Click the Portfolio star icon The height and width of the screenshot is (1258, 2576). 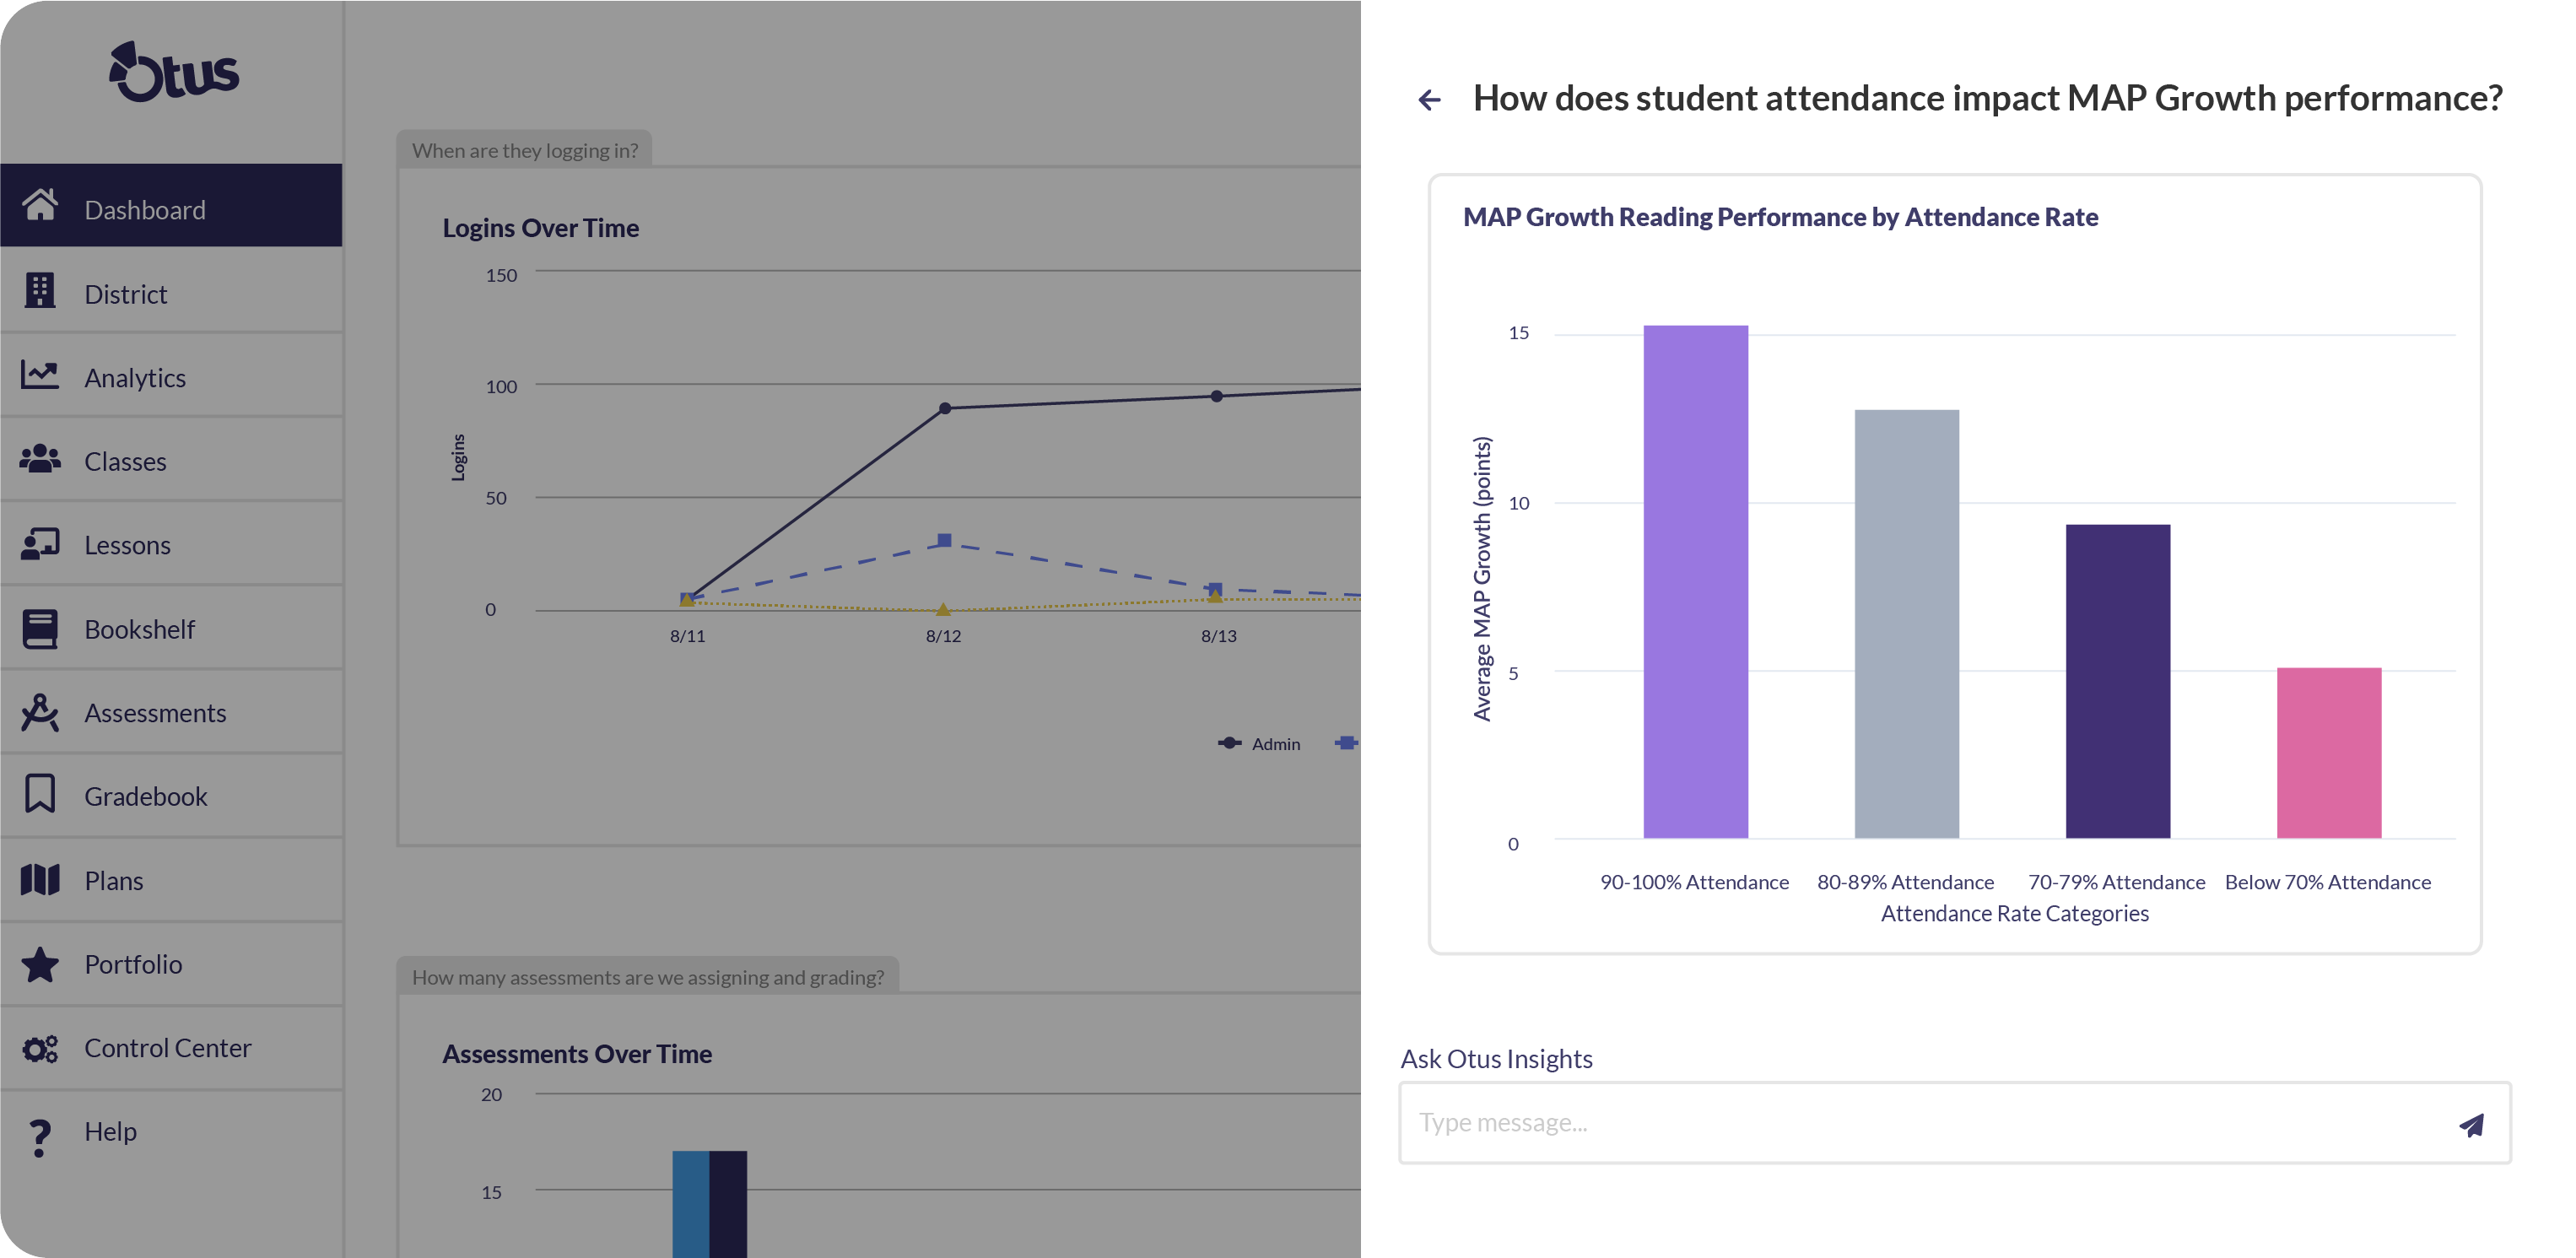(x=40, y=964)
